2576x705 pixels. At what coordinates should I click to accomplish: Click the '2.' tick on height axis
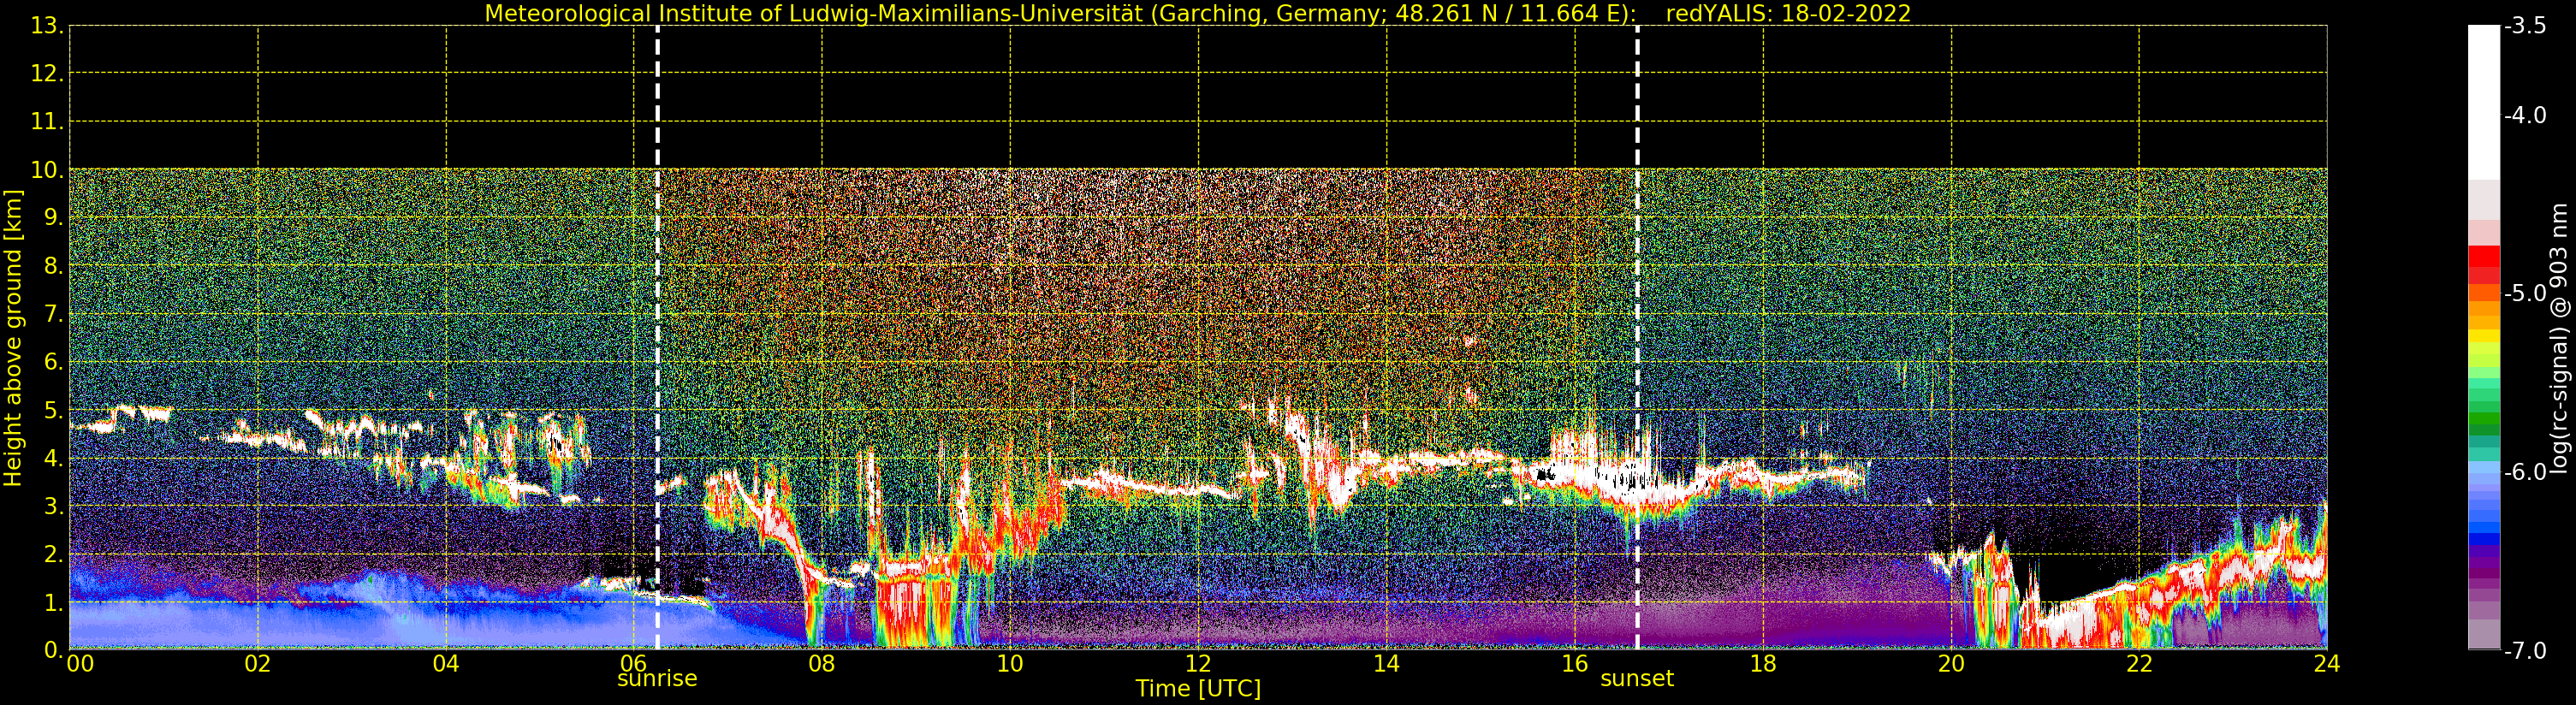pos(53,554)
